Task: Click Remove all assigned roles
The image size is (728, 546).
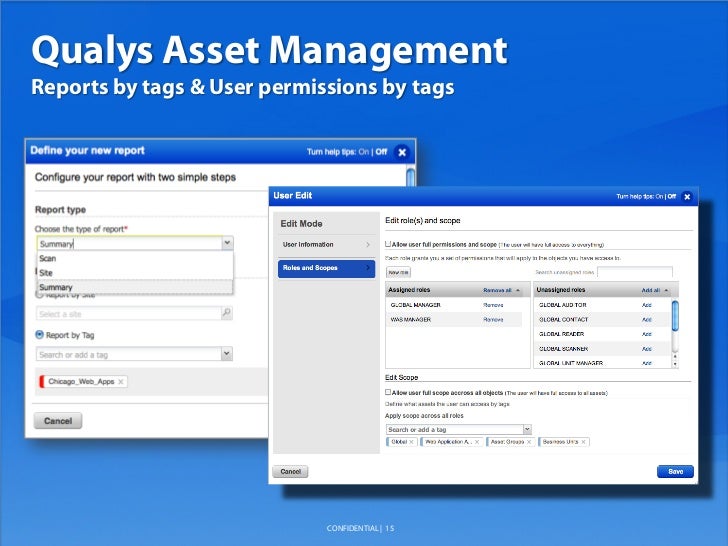Action: [497, 290]
